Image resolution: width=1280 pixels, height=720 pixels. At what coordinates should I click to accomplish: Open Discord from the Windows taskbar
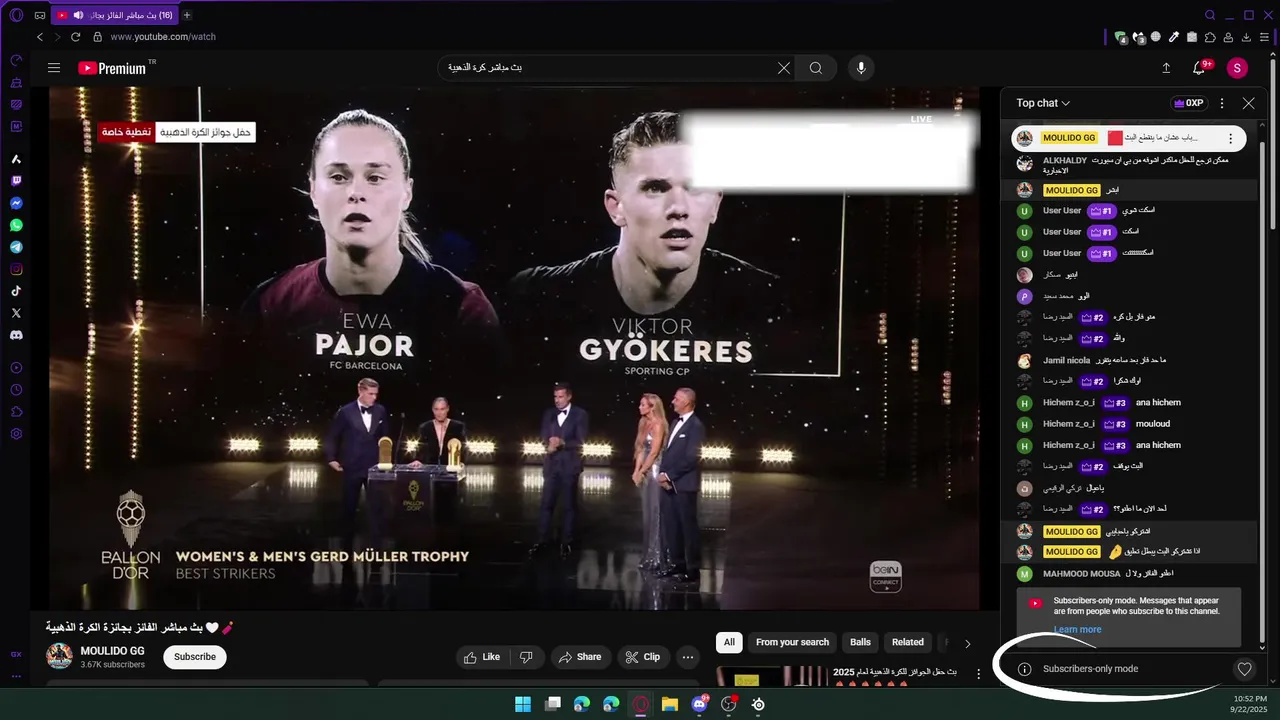[700, 704]
